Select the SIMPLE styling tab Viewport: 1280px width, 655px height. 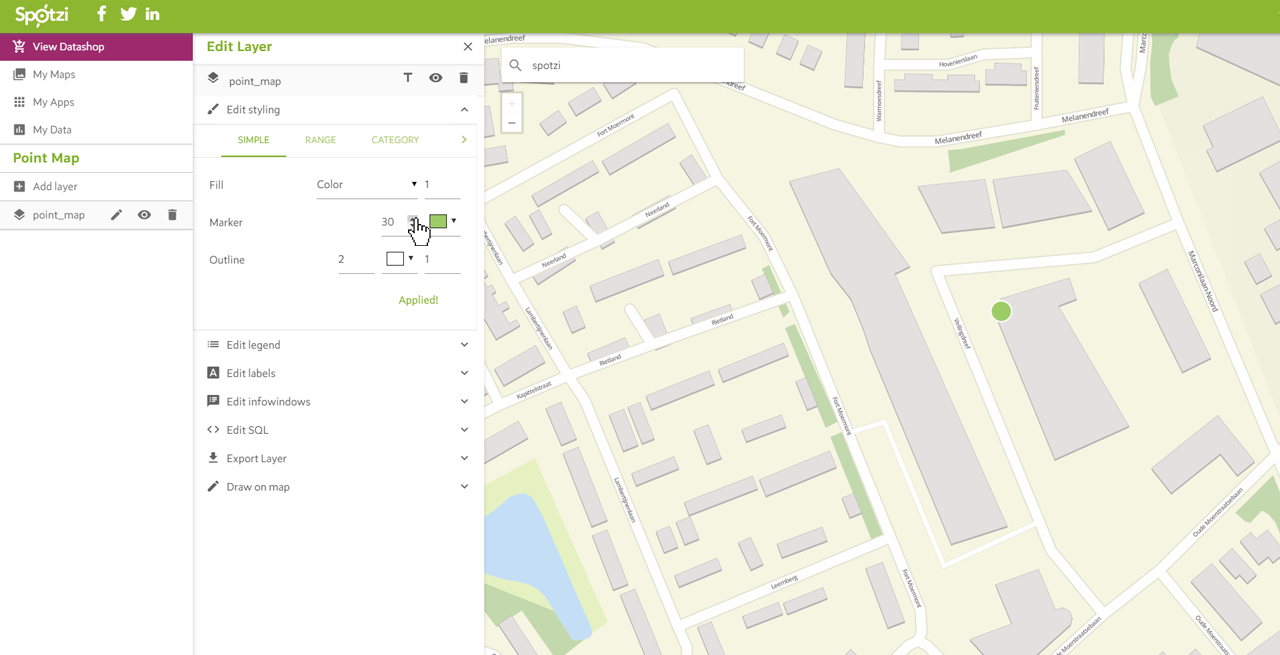coord(253,140)
